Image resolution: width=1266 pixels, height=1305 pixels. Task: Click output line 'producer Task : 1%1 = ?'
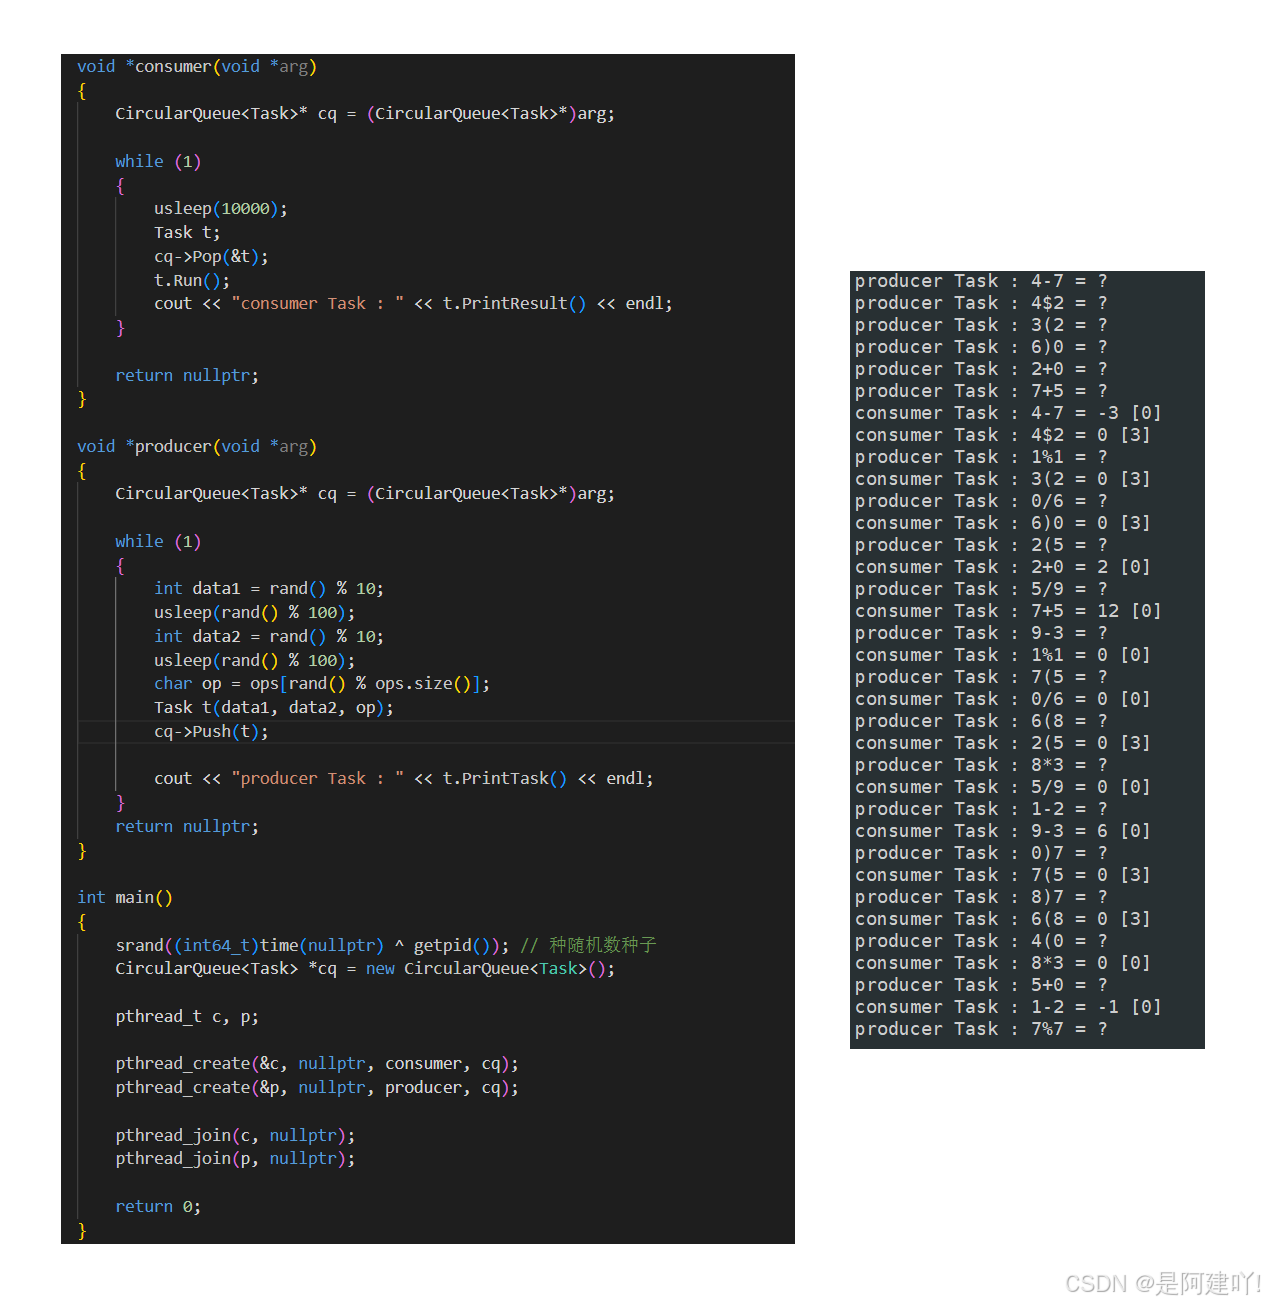pos(981,457)
